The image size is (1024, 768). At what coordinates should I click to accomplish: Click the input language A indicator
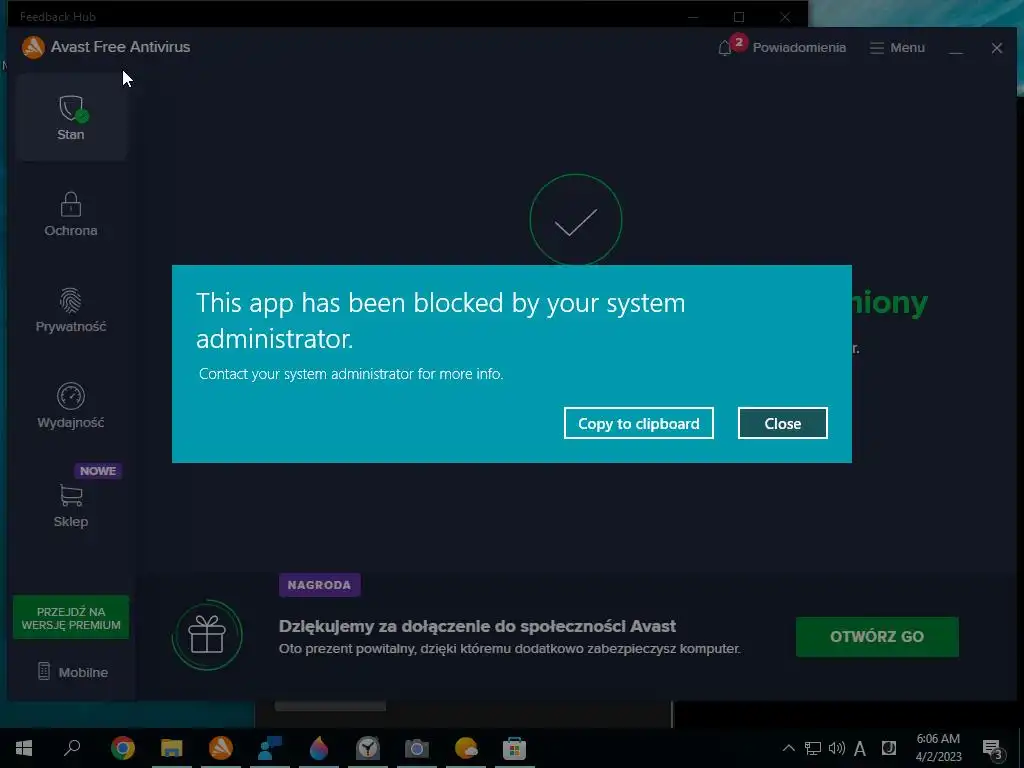[x=860, y=748]
